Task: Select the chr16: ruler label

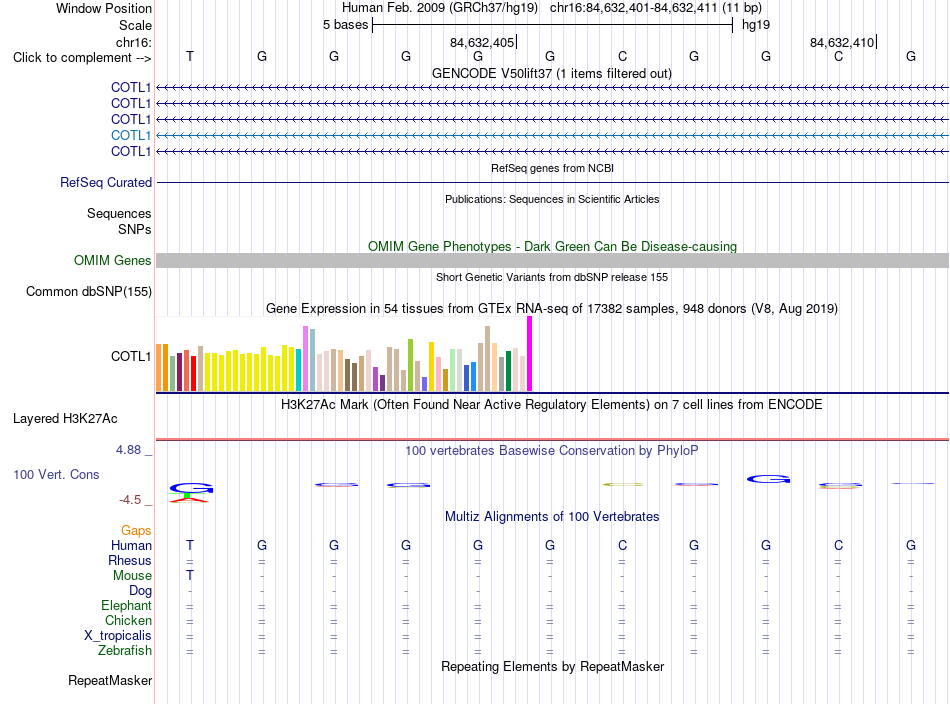Action: (133, 42)
